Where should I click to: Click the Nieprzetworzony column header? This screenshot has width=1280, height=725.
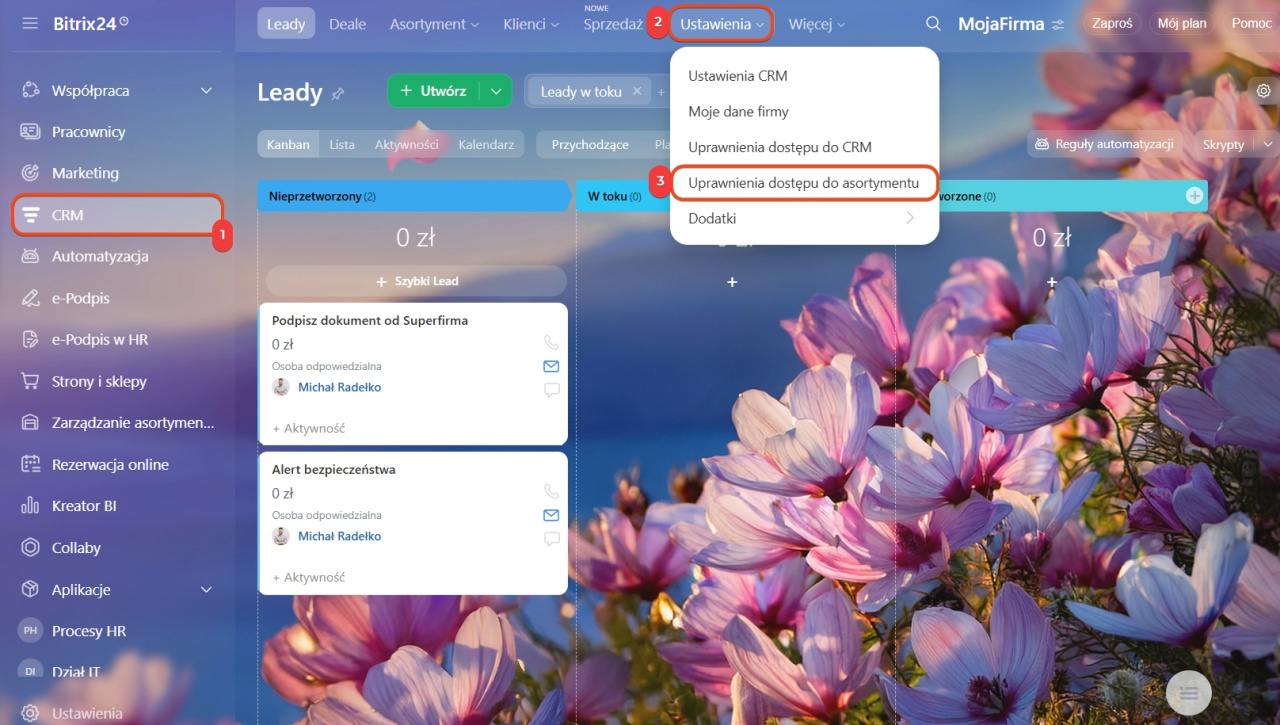[x=413, y=196]
